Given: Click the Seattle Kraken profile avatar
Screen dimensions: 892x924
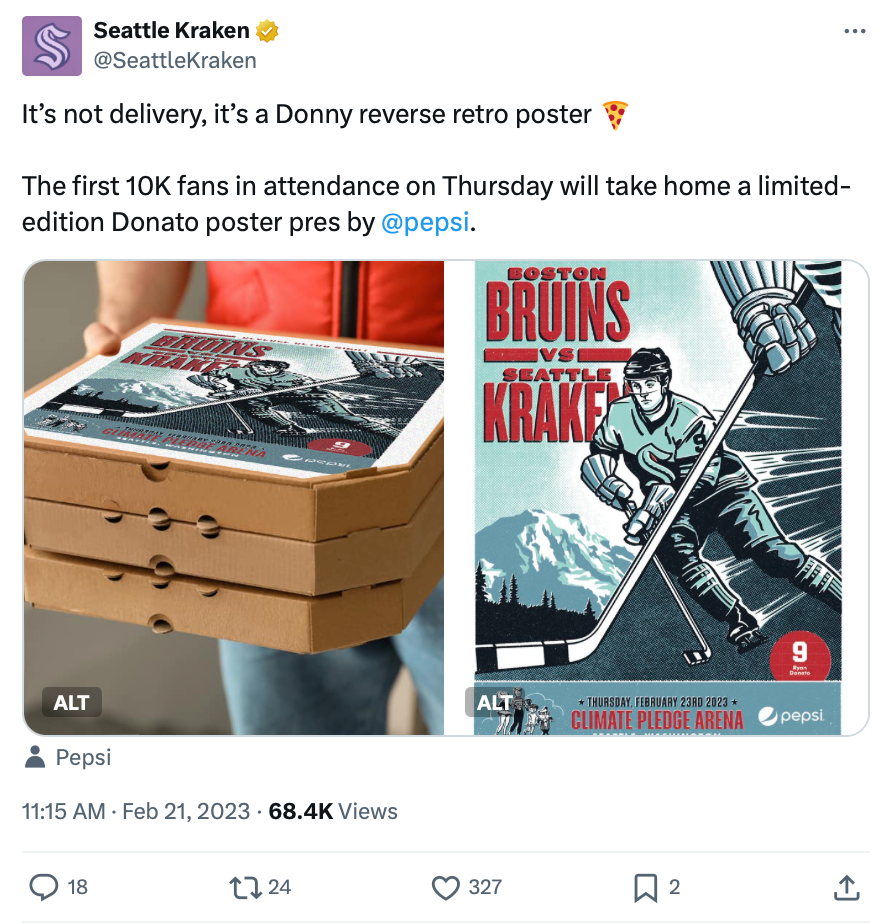Looking at the screenshot, I should 52,46.
